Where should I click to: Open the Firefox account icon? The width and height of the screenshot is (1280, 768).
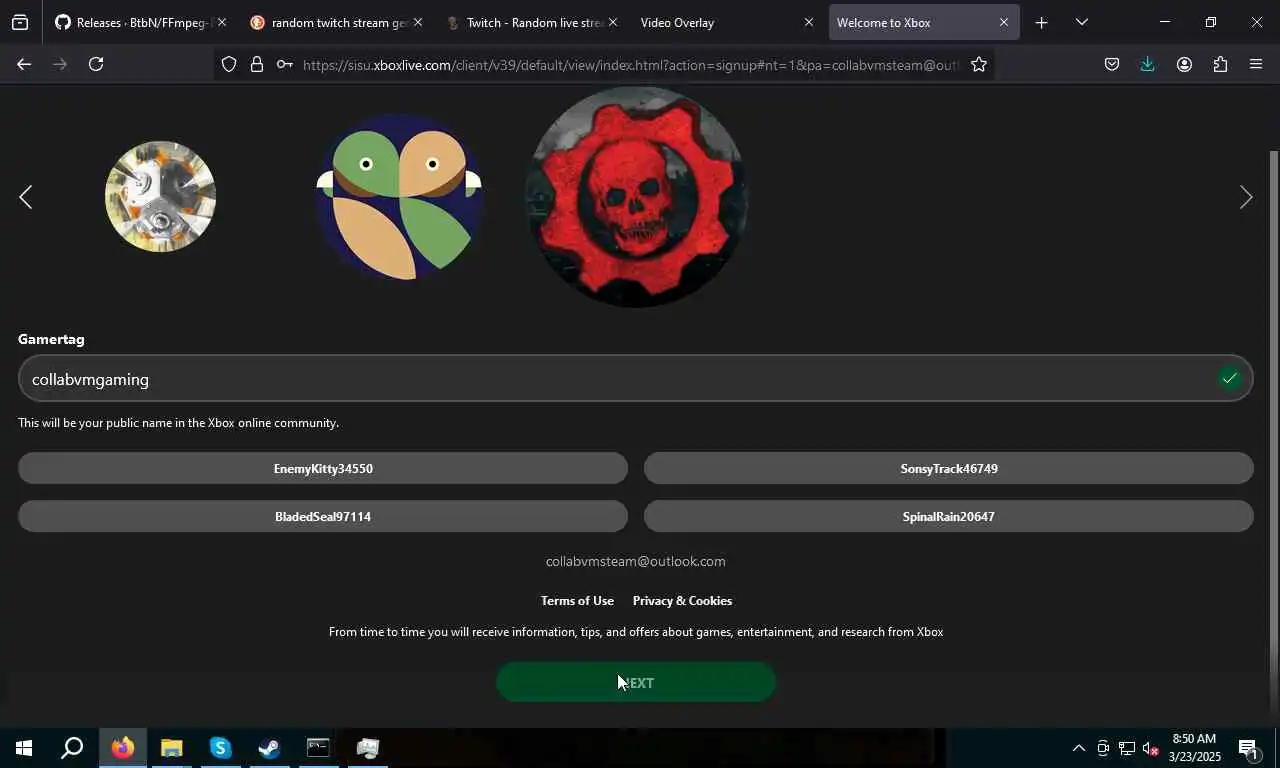pyautogui.click(x=1184, y=64)
